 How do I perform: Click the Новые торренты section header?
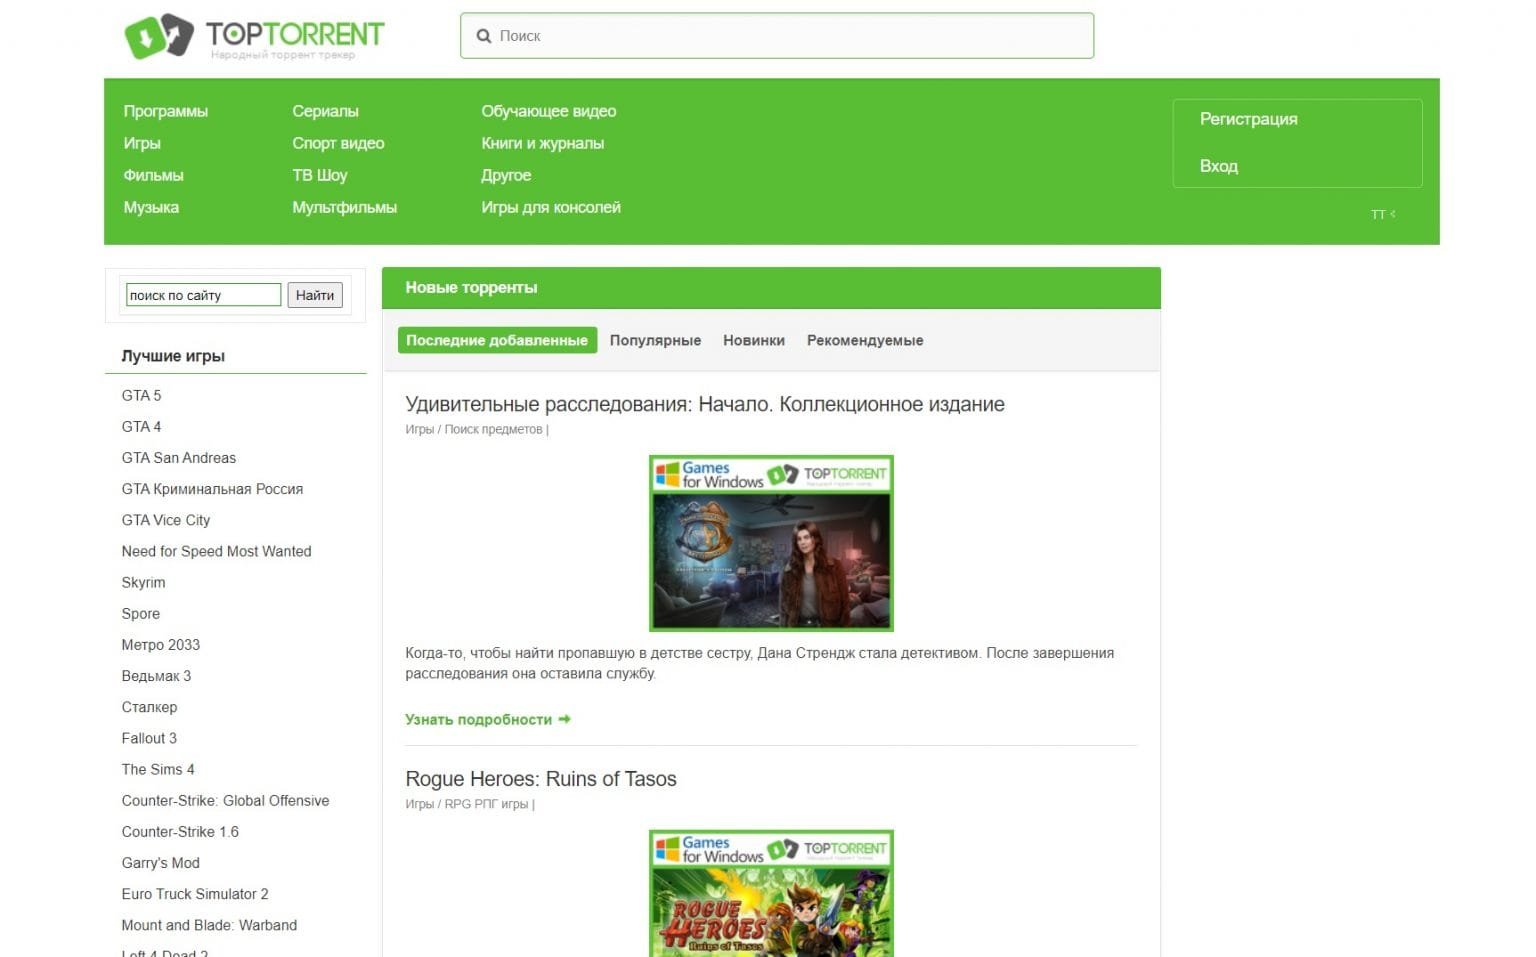pos(471,287)
